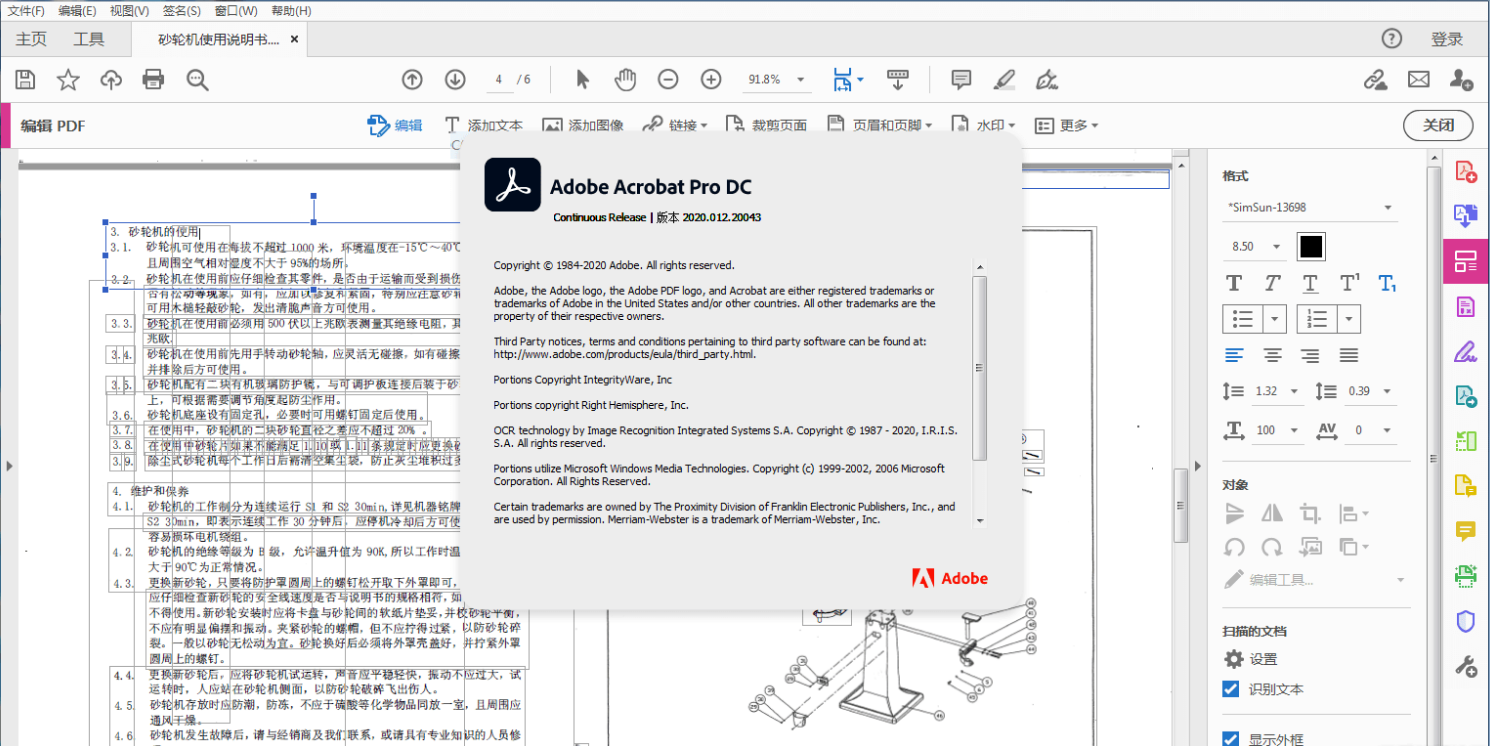Close the 砂轮机使用说明书 document tab
The image size is (1490, 746).
pyautogui.click(x=294, y=39)
